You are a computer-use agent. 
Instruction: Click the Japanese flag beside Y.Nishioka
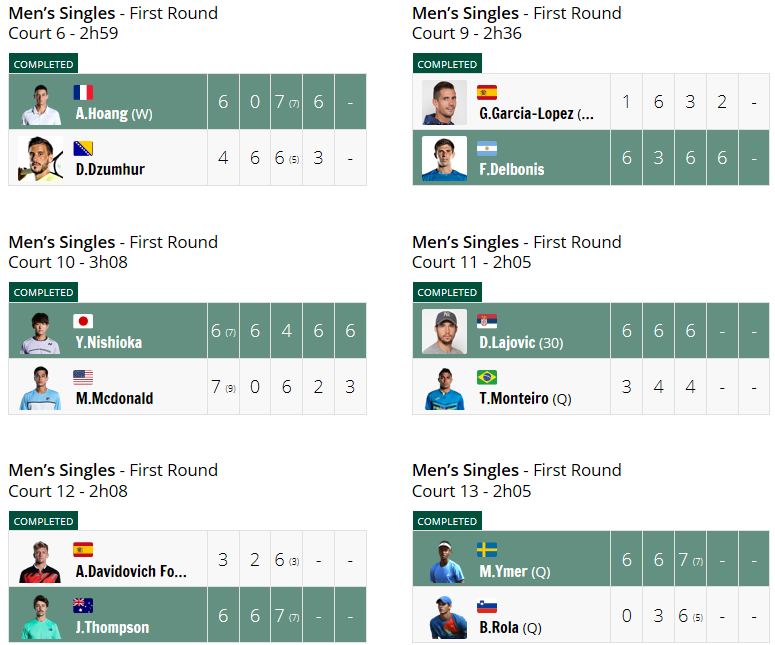point(83,321)
